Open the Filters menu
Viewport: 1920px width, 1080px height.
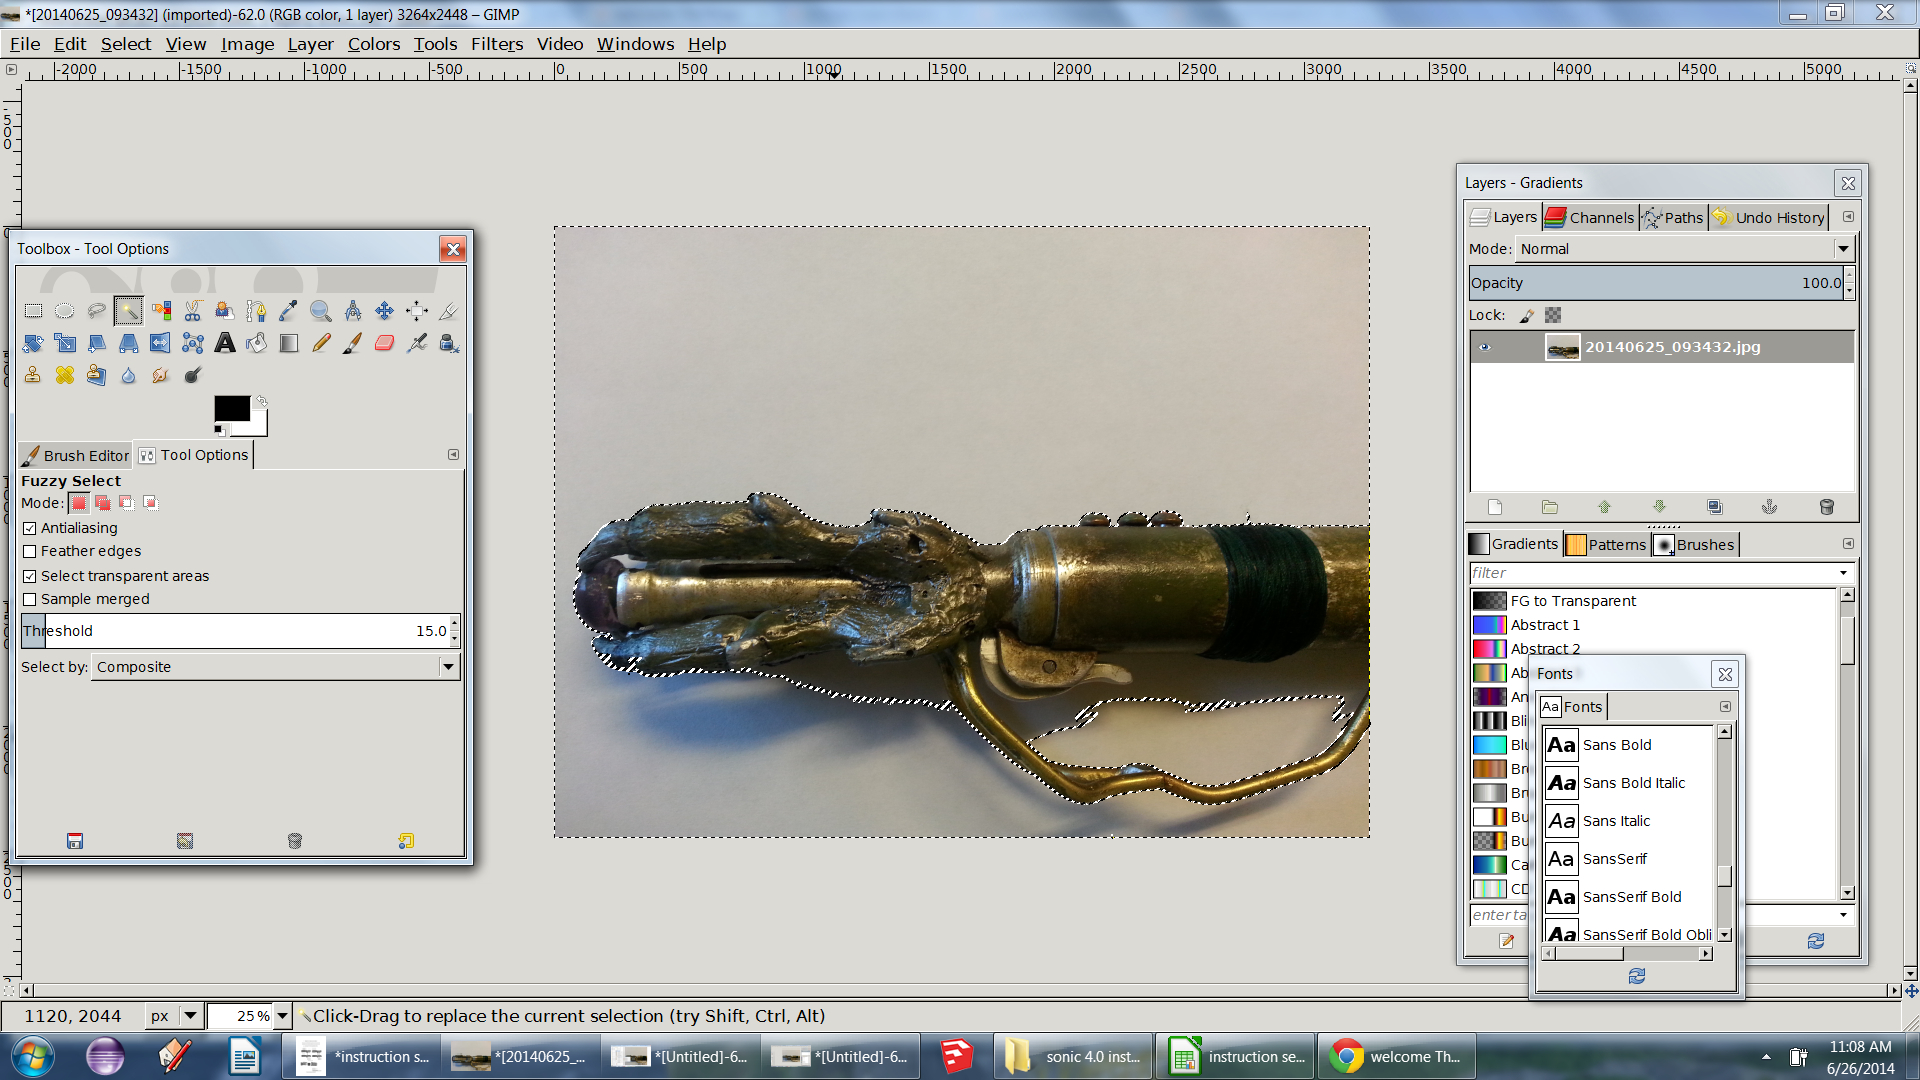pos(497,44)
